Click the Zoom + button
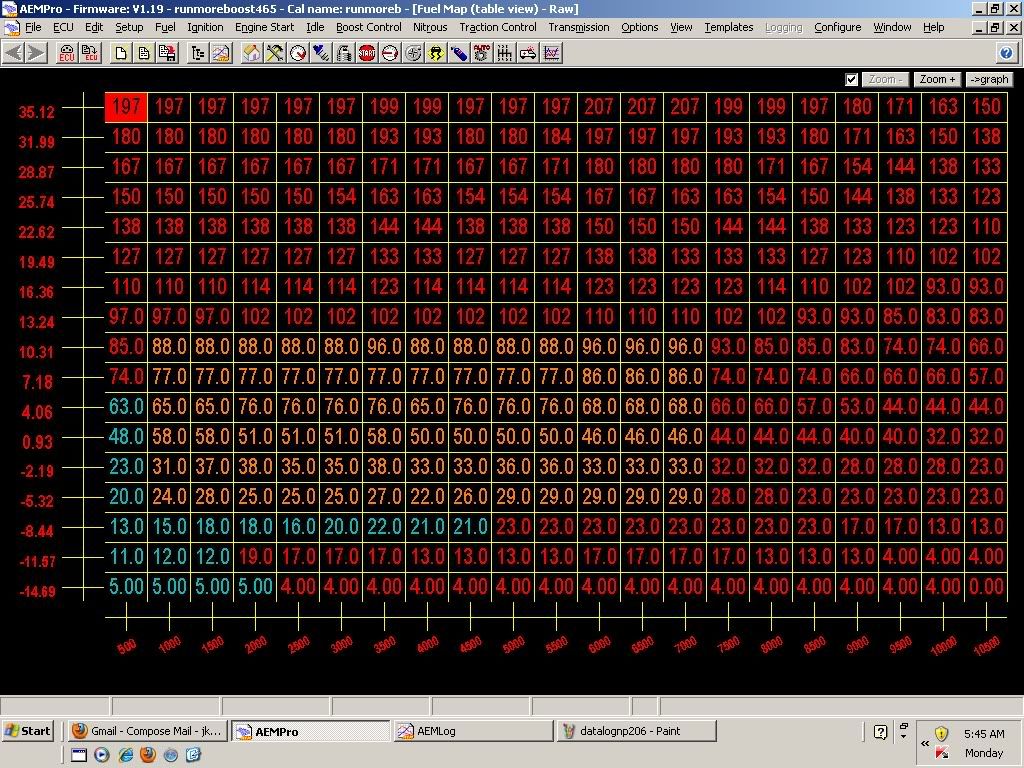 [x=937, y=80]
